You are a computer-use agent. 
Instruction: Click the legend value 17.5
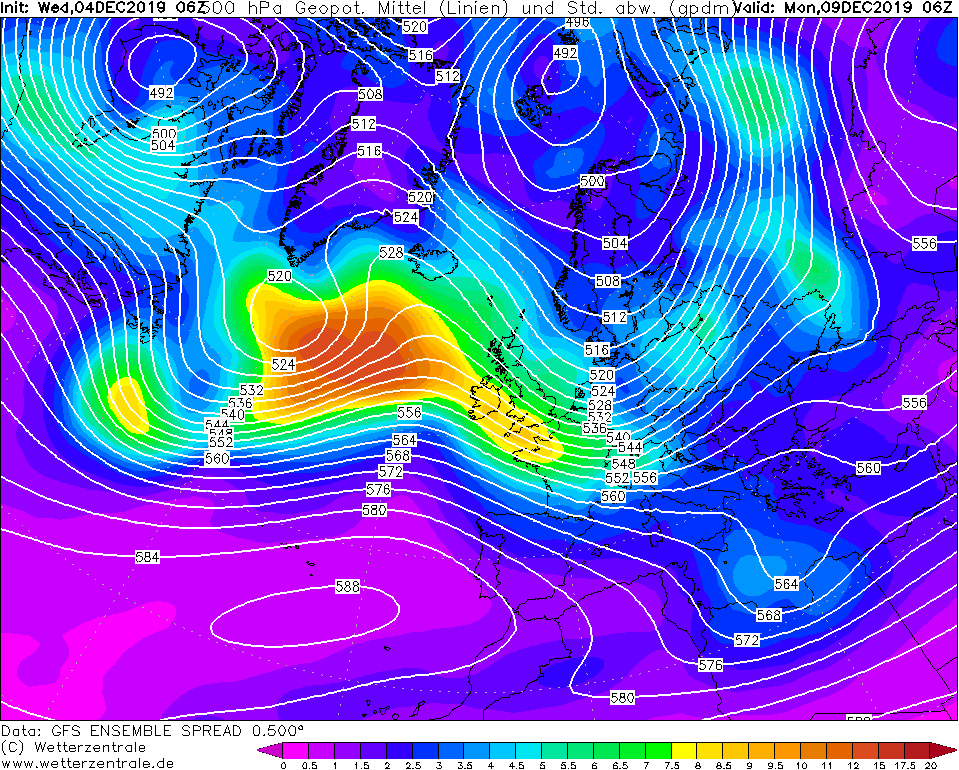point(905,765)
